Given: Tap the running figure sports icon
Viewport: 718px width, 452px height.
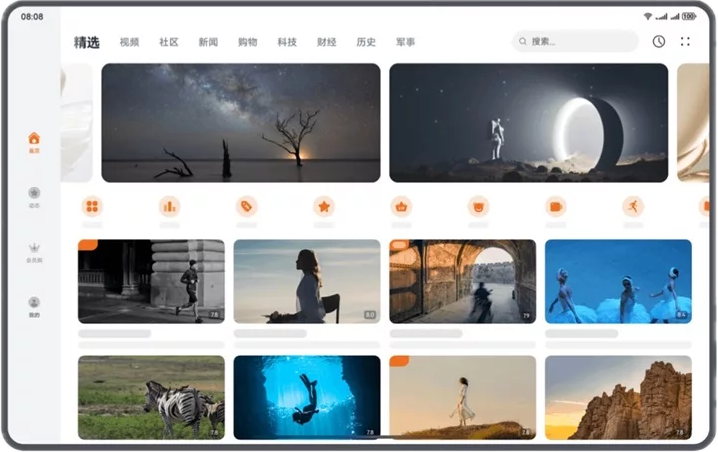Looking at the screenshot, I should pos(632,206).
